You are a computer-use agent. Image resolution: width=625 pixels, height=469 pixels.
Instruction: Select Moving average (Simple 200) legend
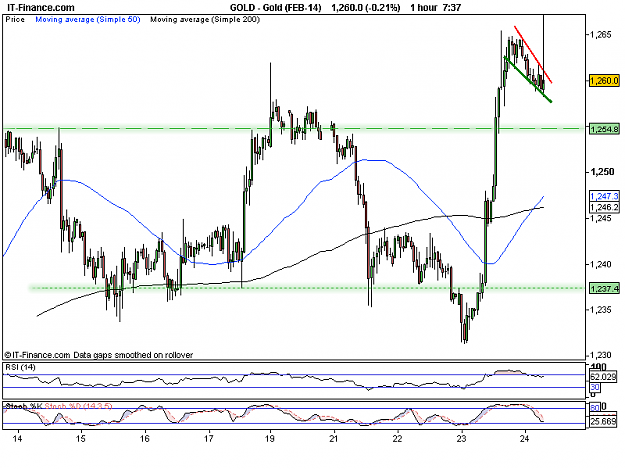[x=205, y=19]
